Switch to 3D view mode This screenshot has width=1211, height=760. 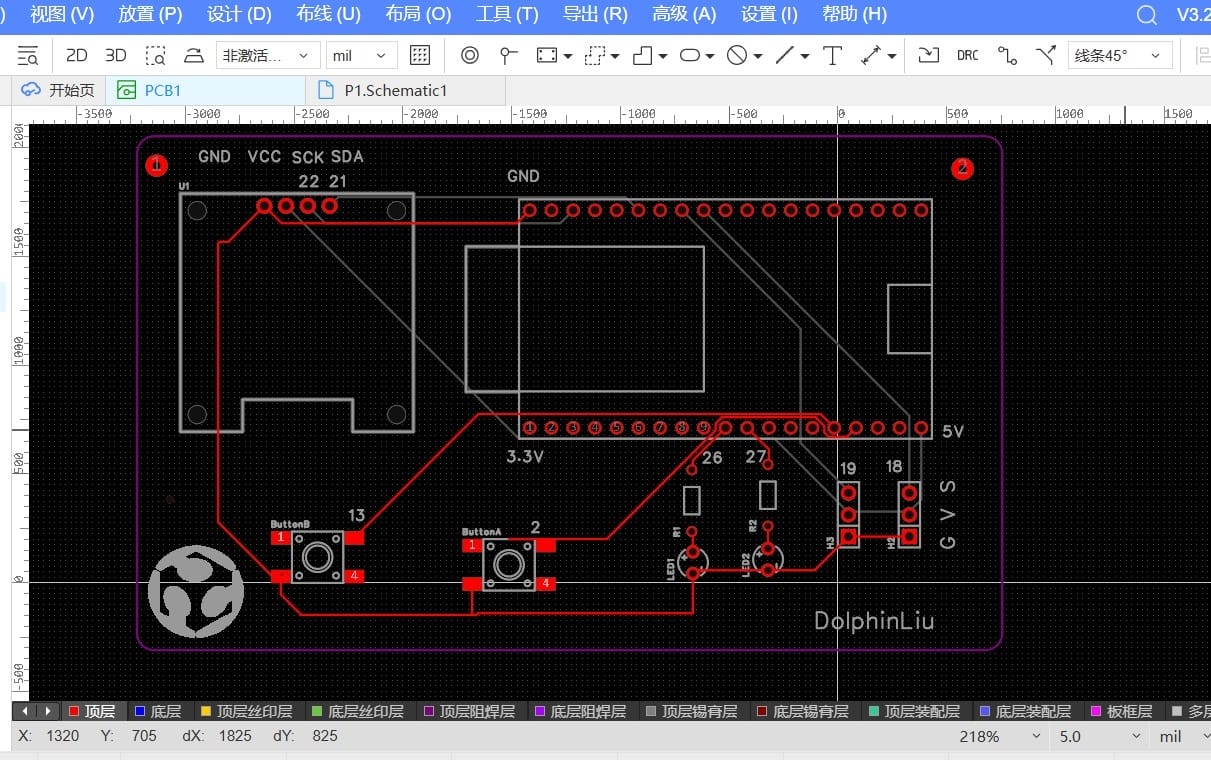tap(116, 56)
